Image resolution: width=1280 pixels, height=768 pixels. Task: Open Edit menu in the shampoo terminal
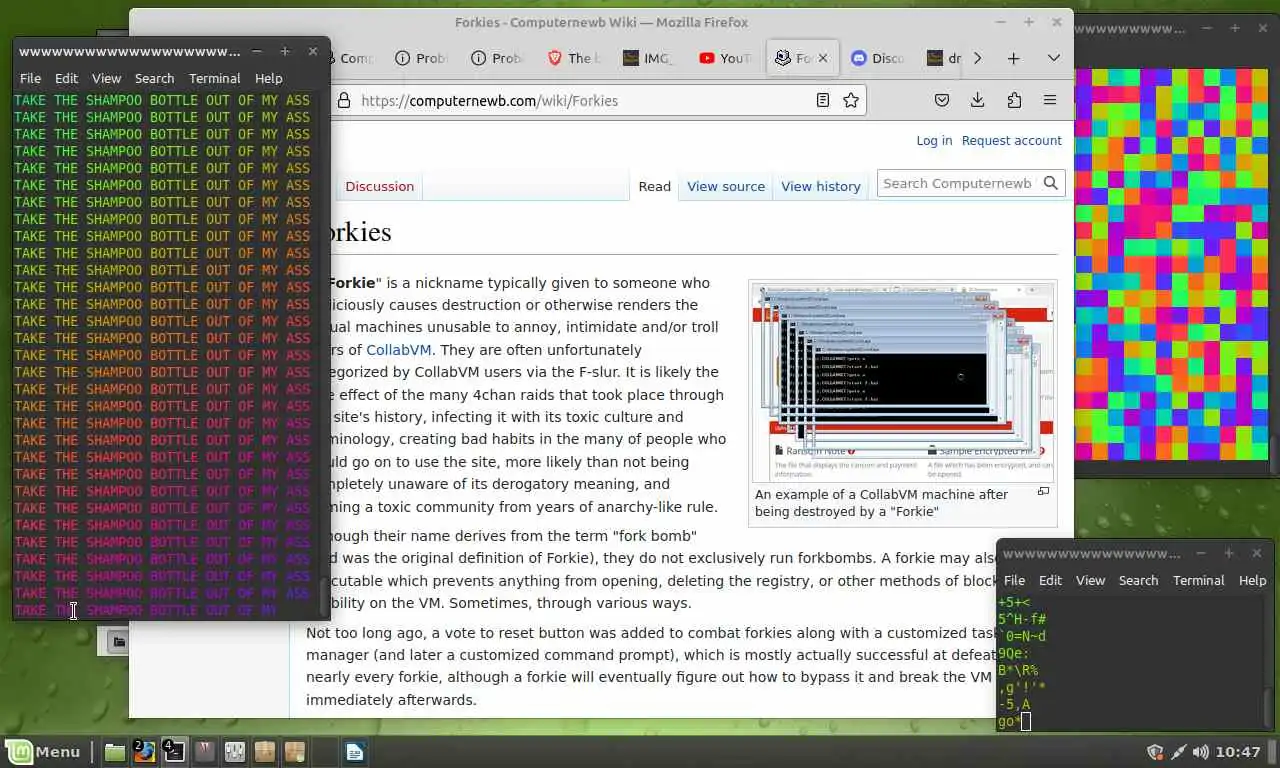[x=66, y=78]
